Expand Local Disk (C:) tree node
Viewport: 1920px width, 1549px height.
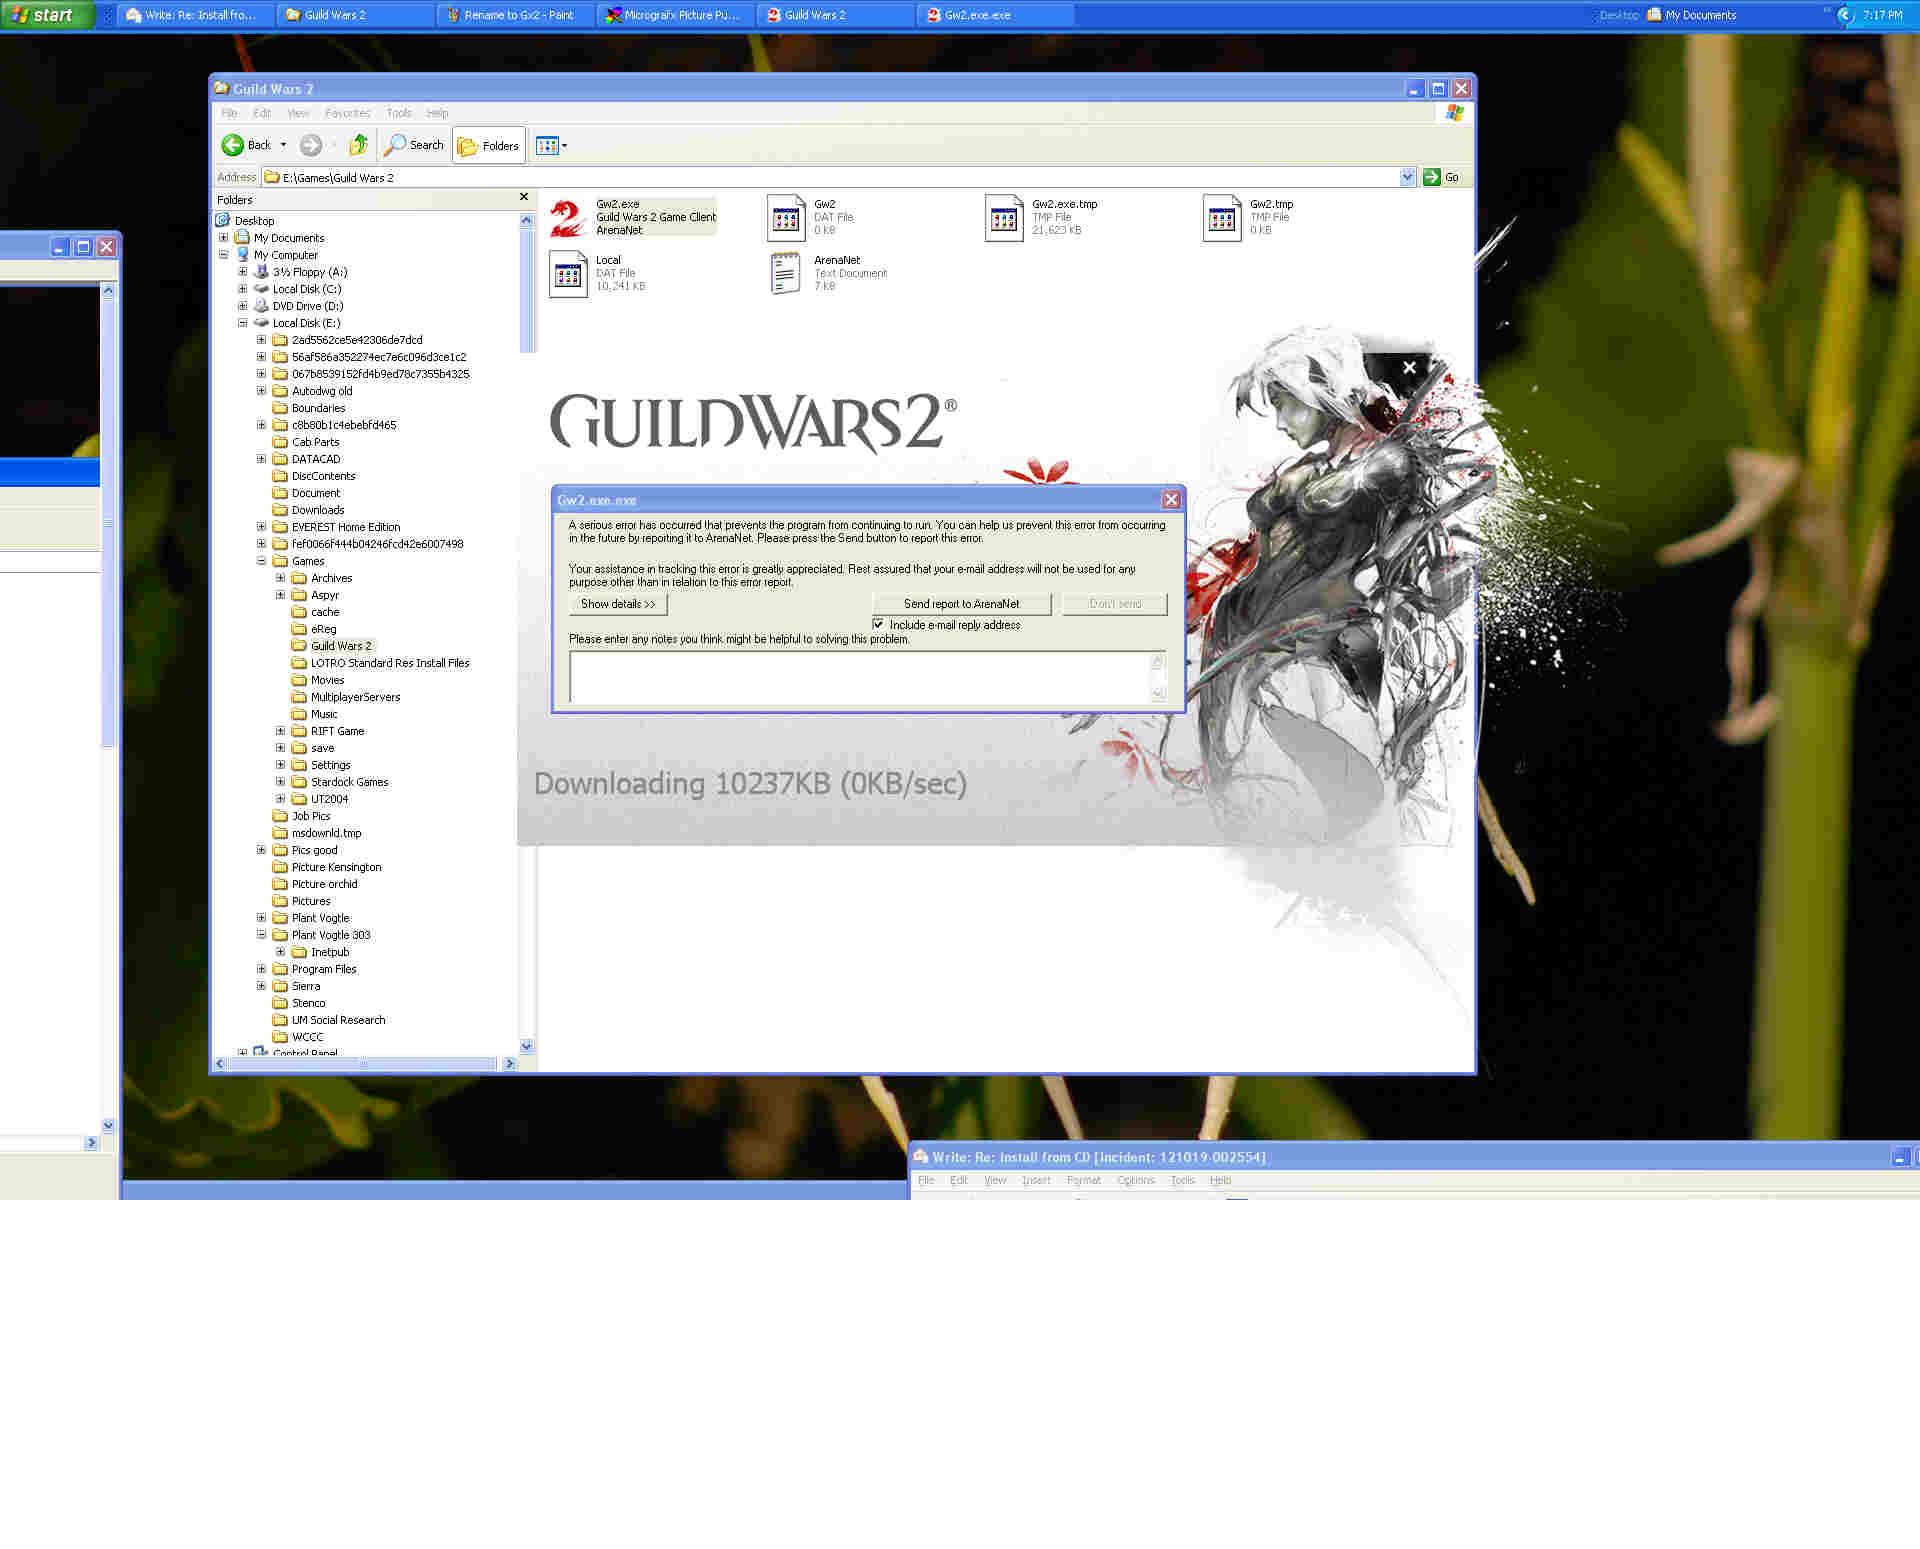[x=243, y=289]
